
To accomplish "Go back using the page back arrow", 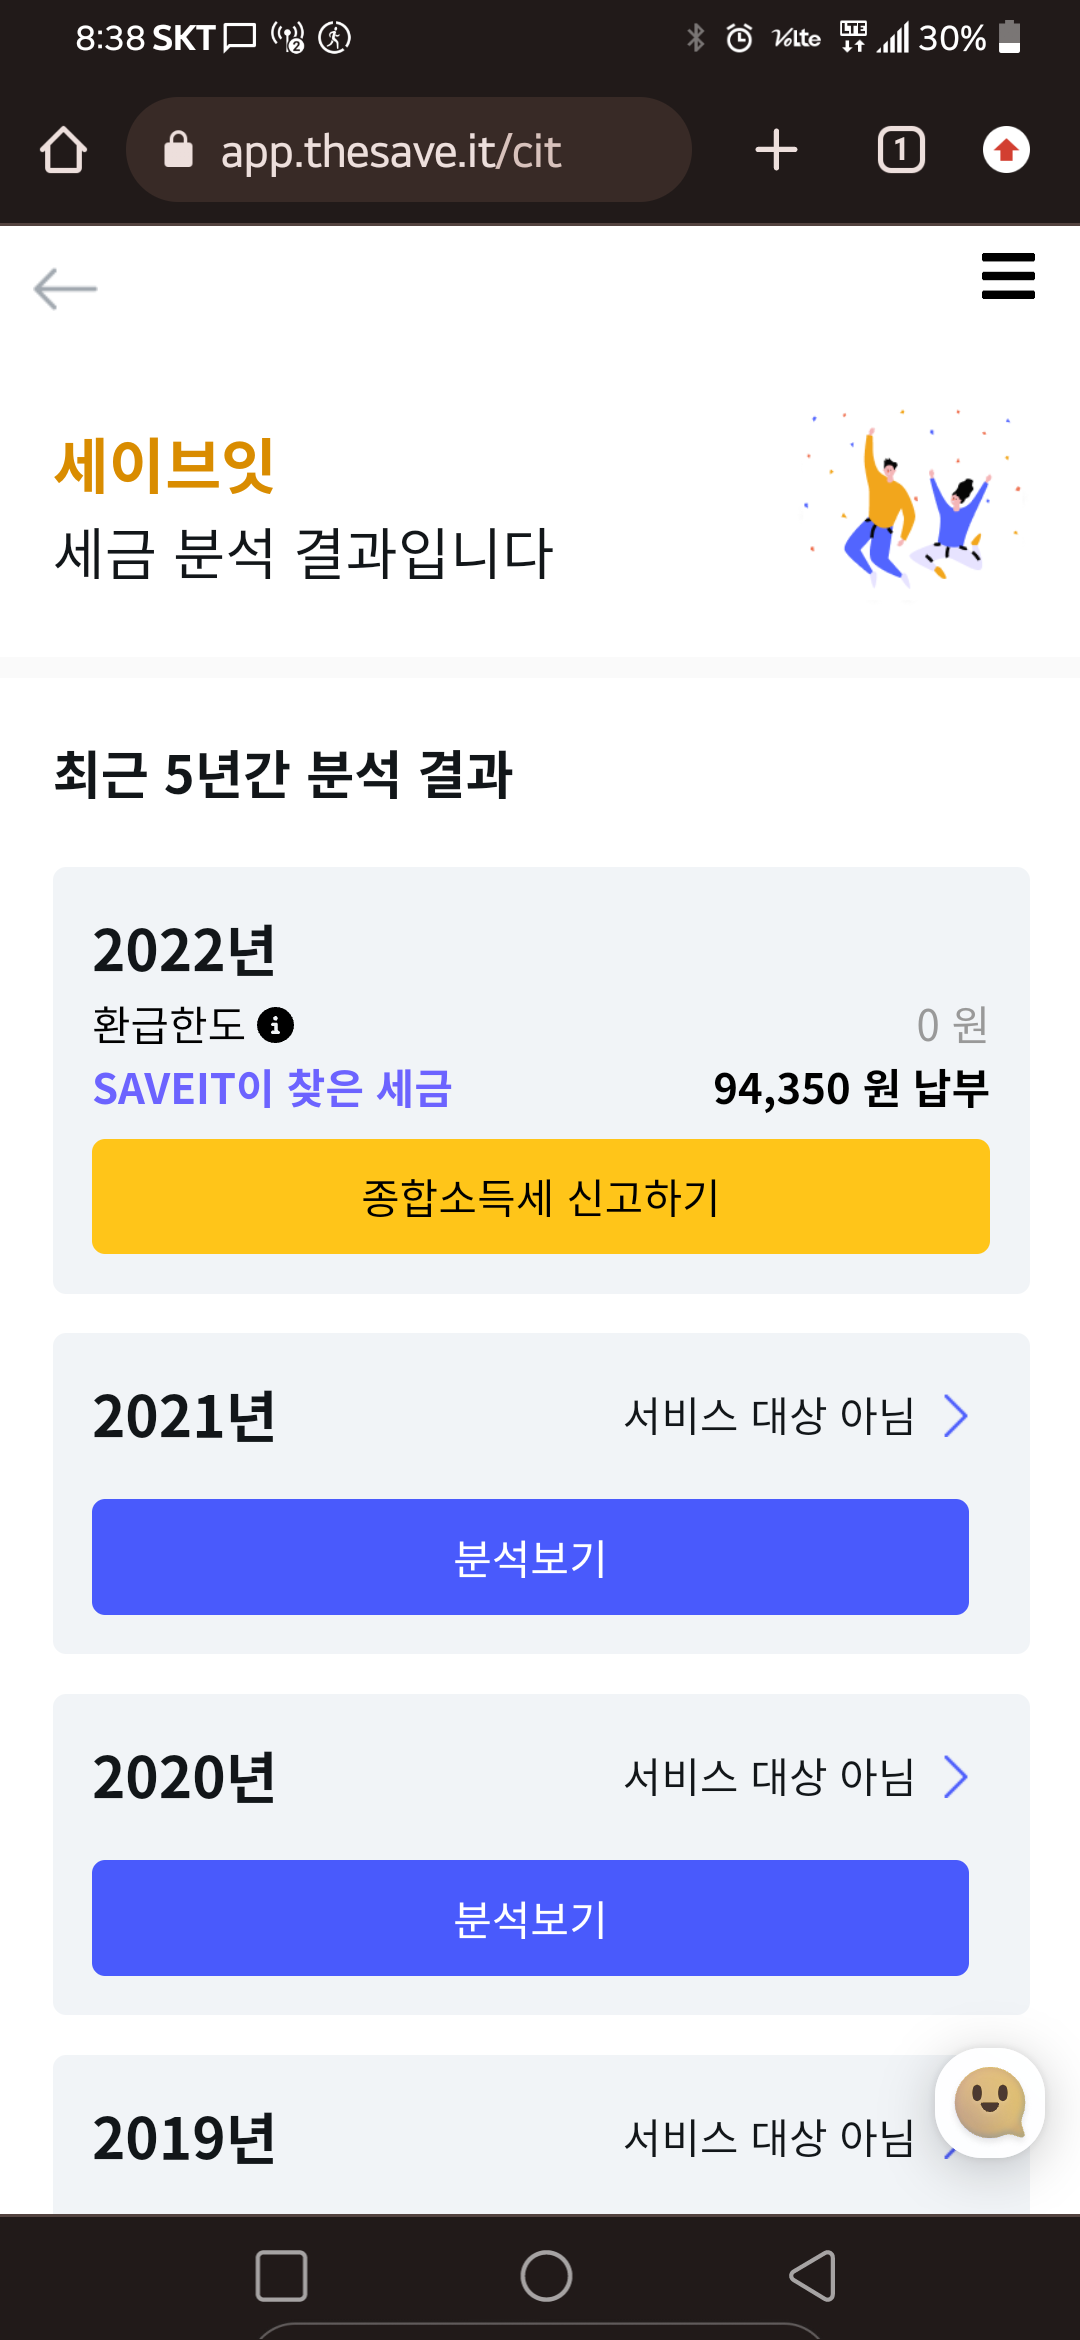I will tap(65, 289).
